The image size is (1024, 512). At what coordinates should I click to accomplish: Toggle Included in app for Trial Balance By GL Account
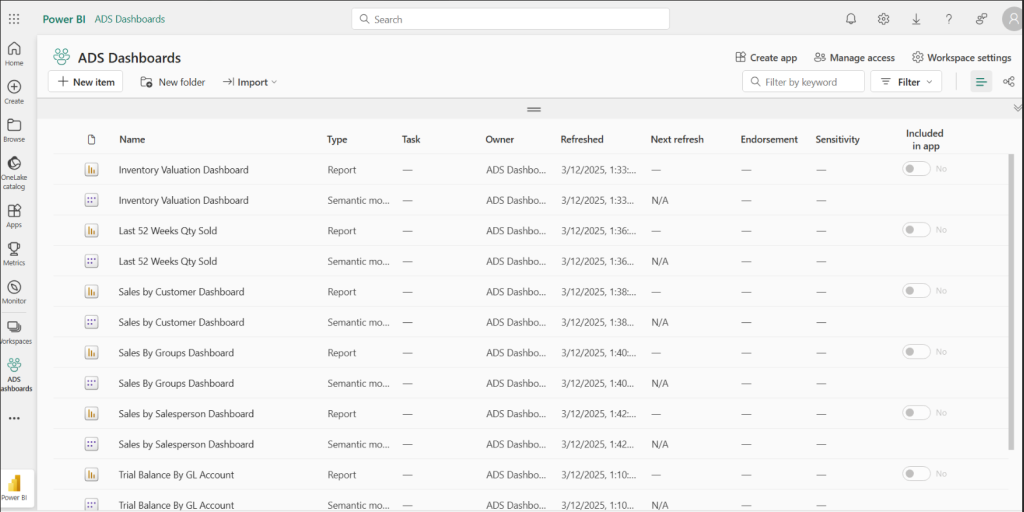(916, 473)
